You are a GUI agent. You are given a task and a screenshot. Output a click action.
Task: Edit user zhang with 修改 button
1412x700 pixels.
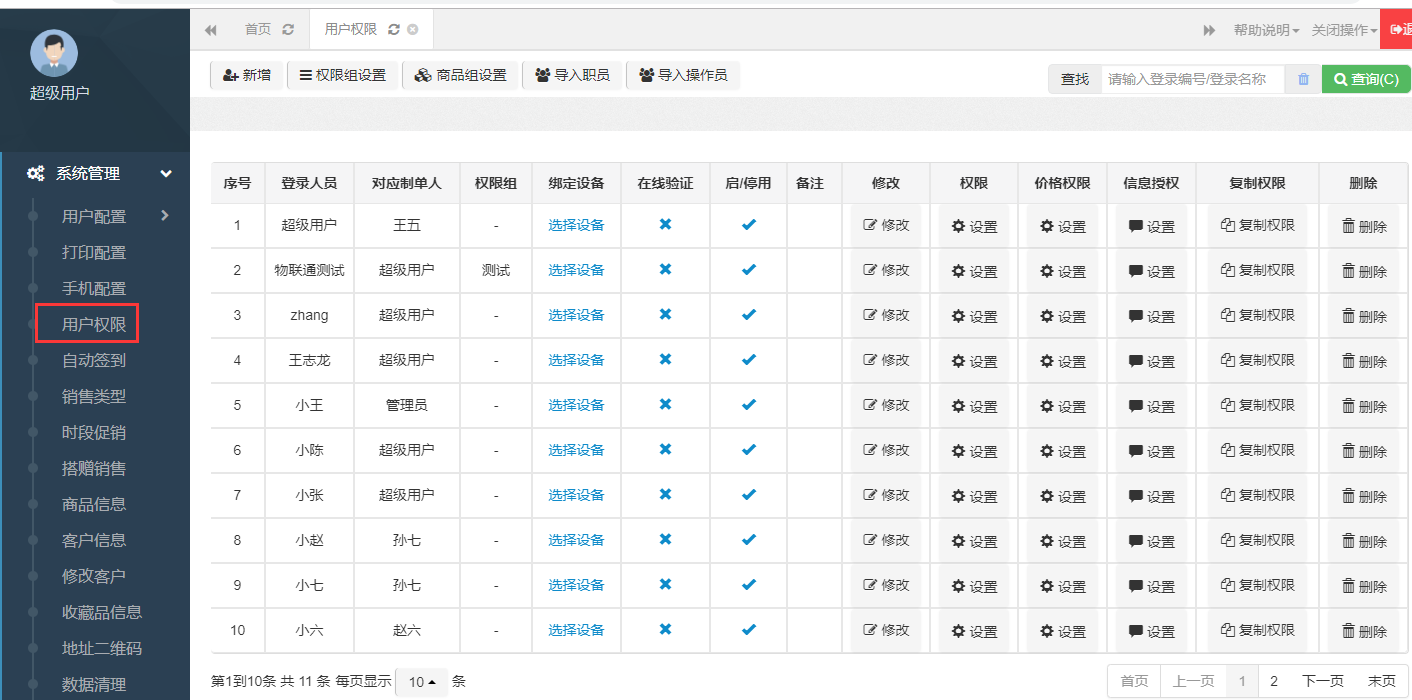(886, 315)
